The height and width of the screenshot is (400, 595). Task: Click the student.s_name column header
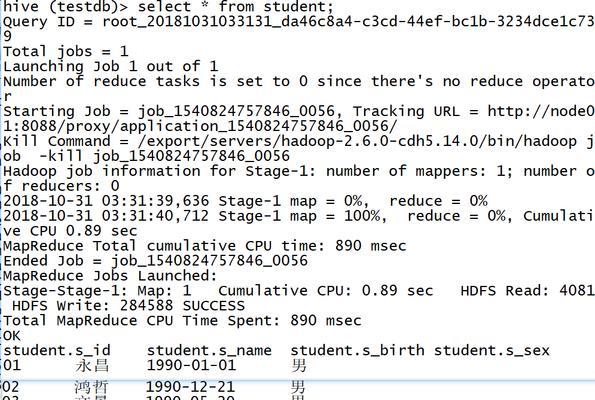click(209, 351)
